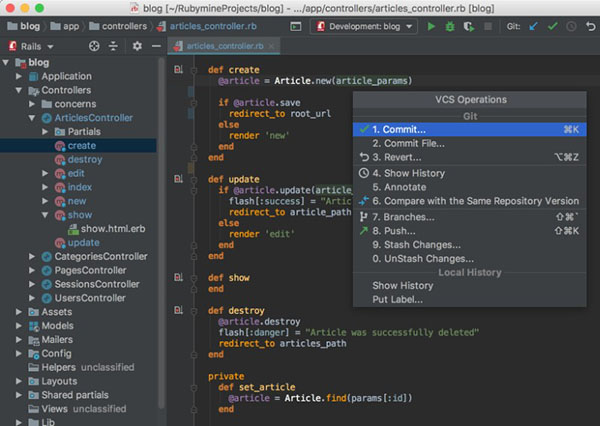Screen dimensions: 600x426
Task: Expand the Application node
Action: (x=19, y=76)
